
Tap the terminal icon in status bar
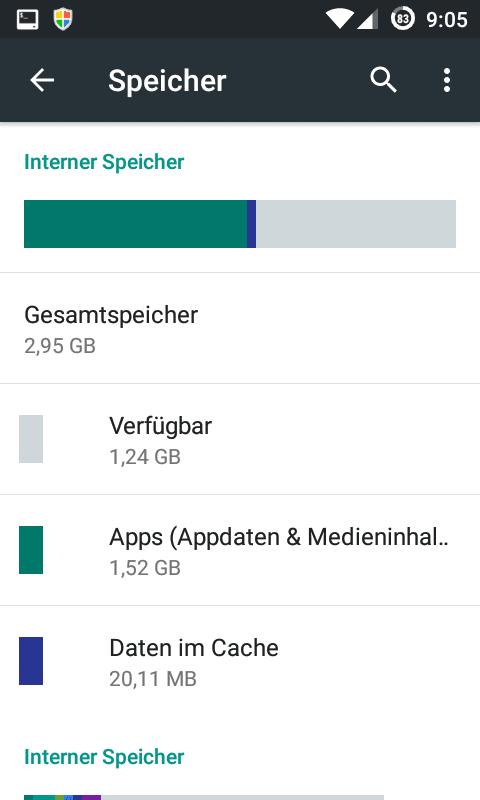point(28,19)
